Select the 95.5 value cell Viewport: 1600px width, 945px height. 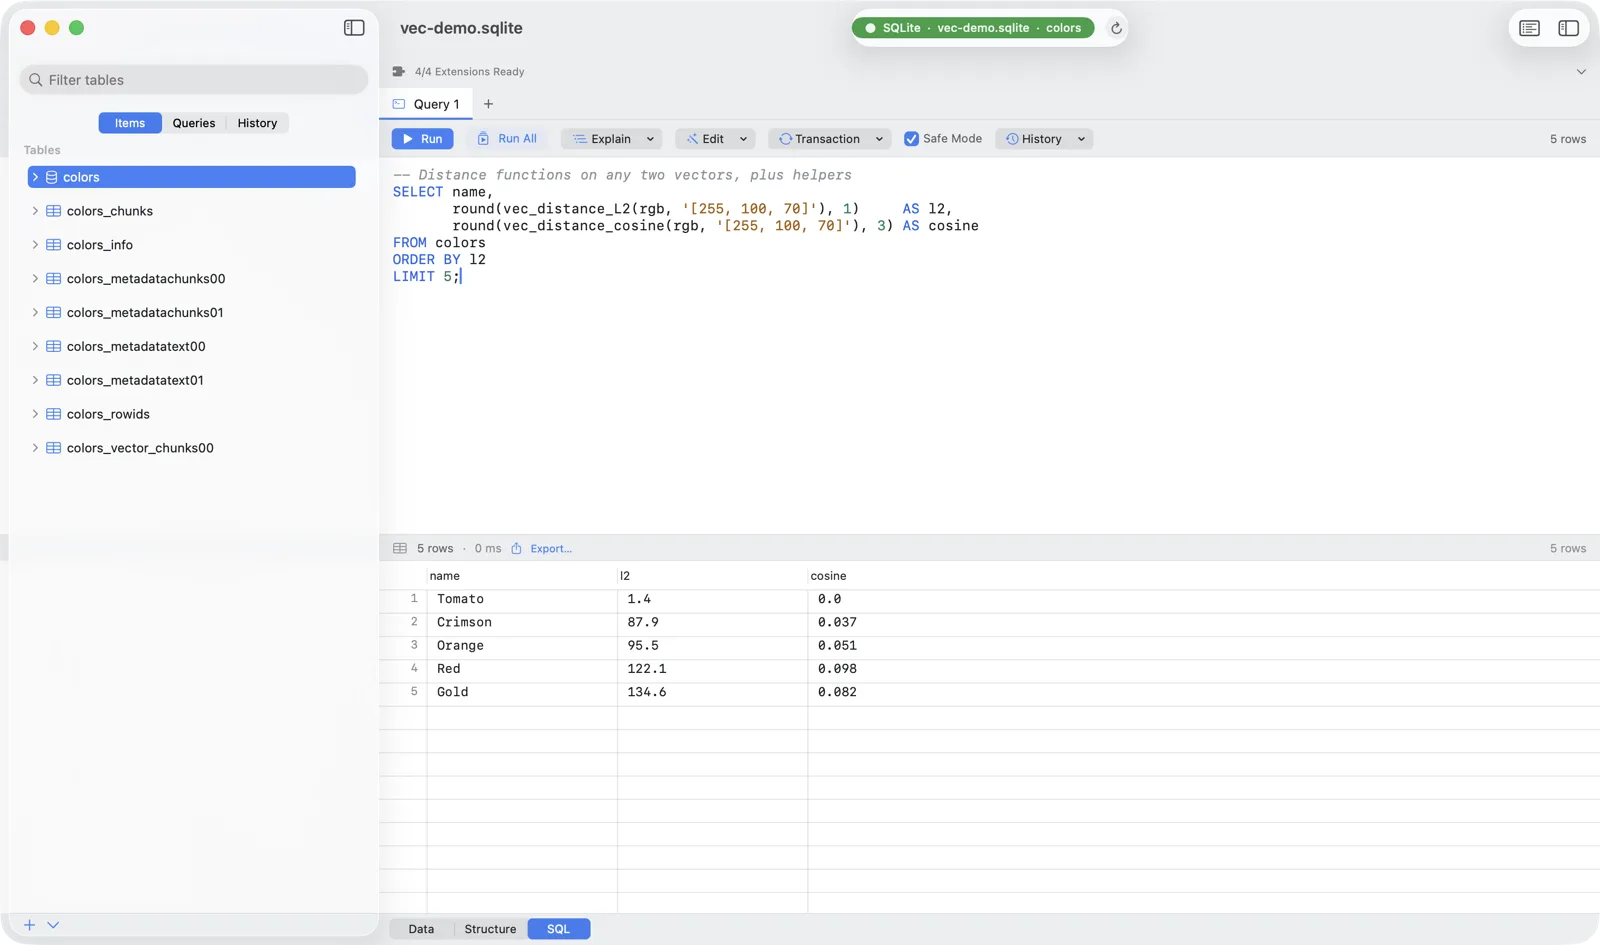(712, 645)
